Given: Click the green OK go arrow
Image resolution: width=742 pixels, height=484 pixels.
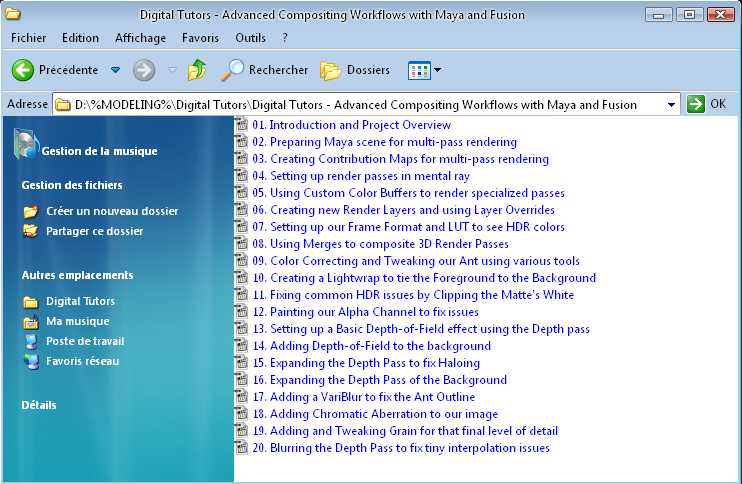Looking at the screenshot, I should click(696, 104).
